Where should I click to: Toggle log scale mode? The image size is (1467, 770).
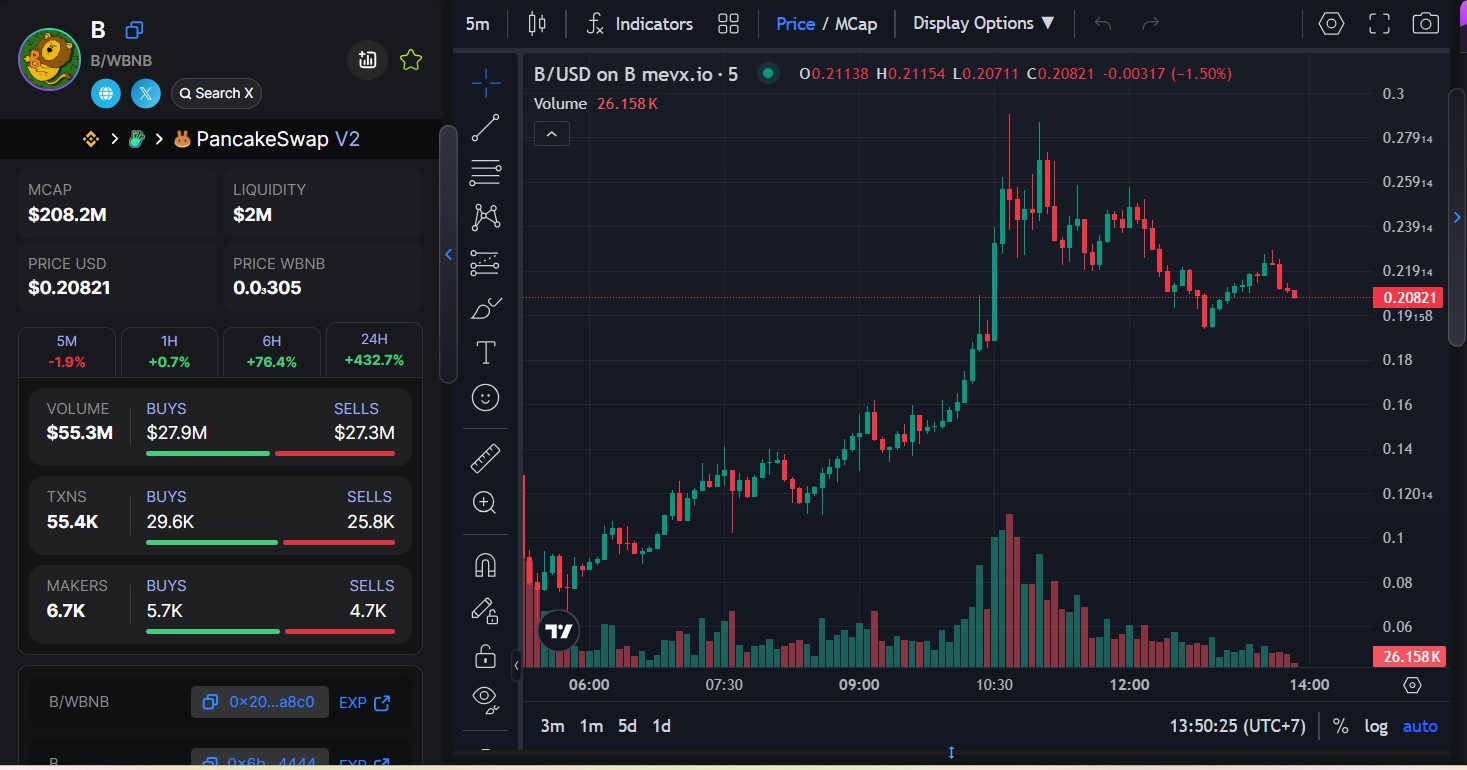coord(1376,726)
